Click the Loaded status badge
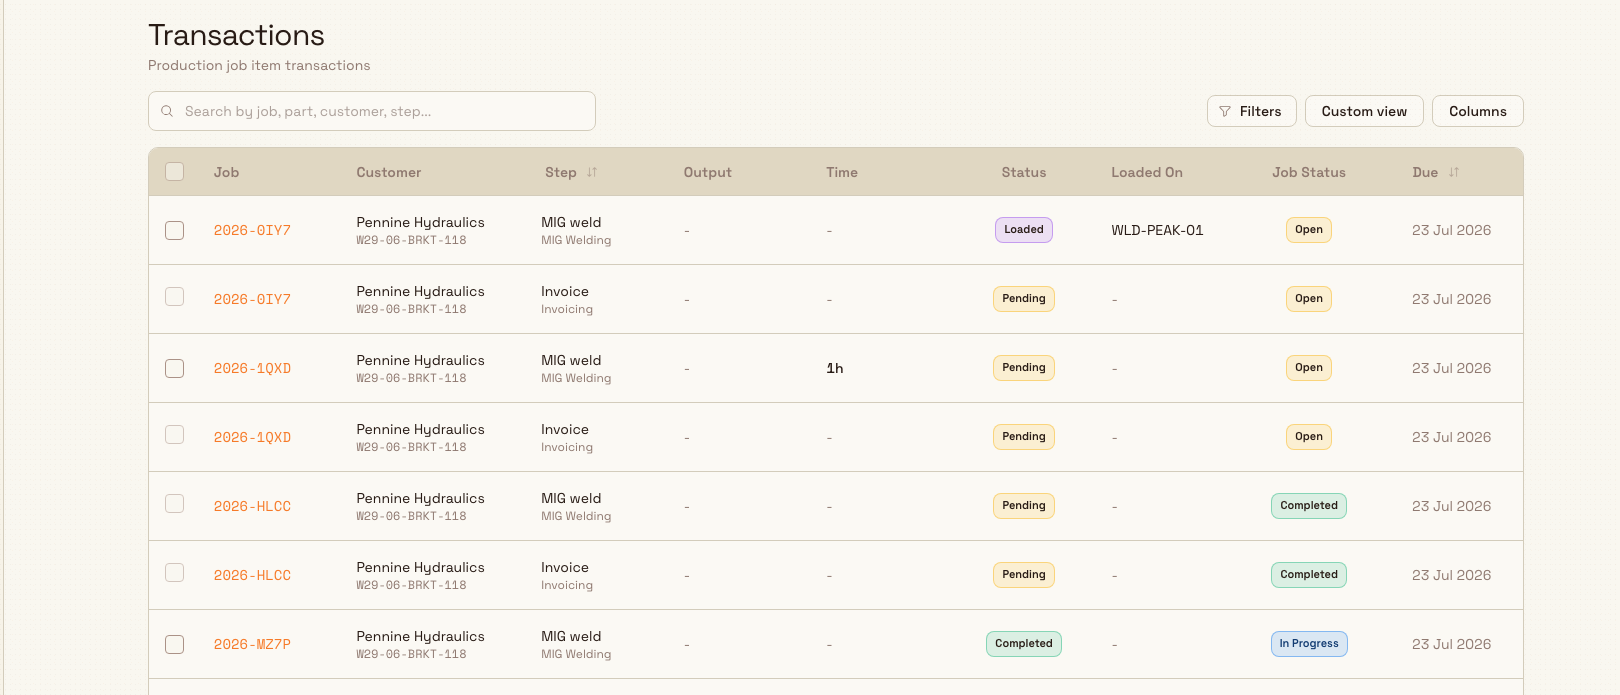Image resolution: width=1620 pixels, height=695 pixels. pos(1024,230)
